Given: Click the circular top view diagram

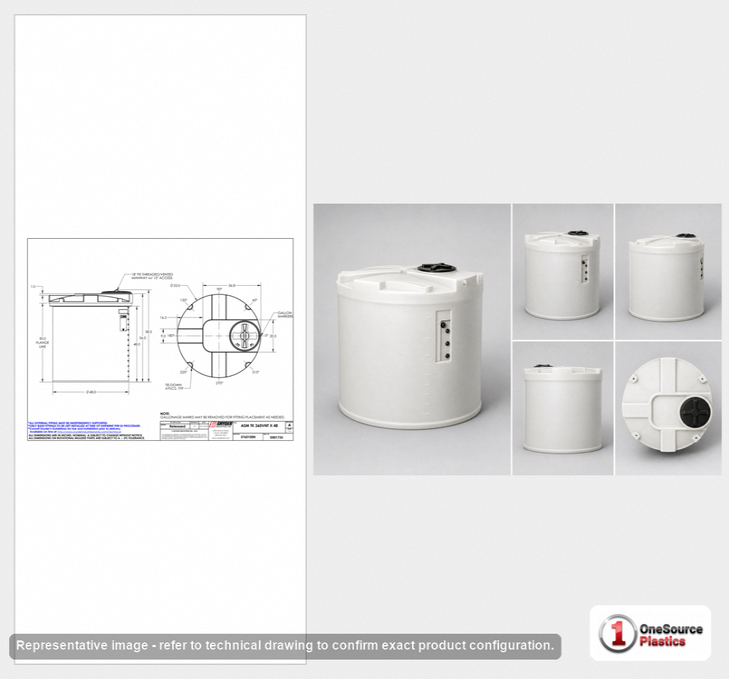Looking at the screenshot, I should [x=219, y=335].
